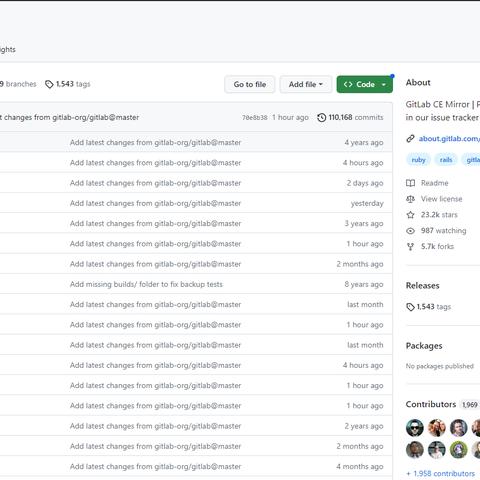Click the clock history icon next to commits
Image resolution: width=480 pixels, height=480 pixels.
(x=321, y=118)
